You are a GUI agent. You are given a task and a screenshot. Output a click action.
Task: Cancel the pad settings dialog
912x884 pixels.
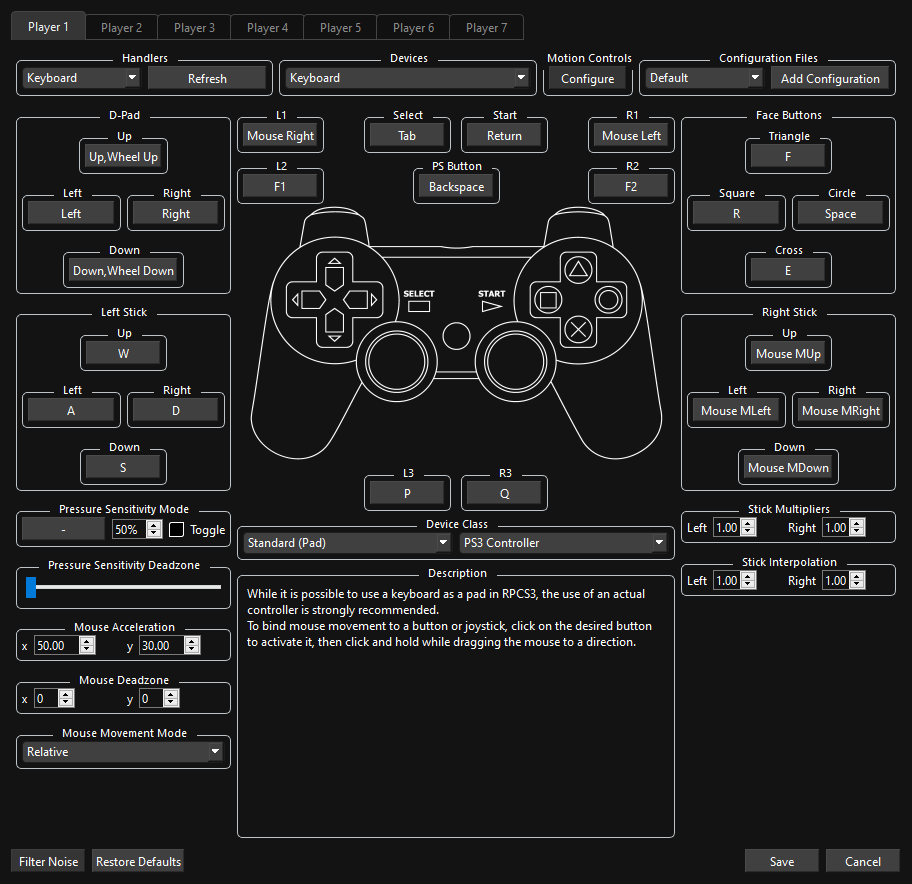coord(863,861)
